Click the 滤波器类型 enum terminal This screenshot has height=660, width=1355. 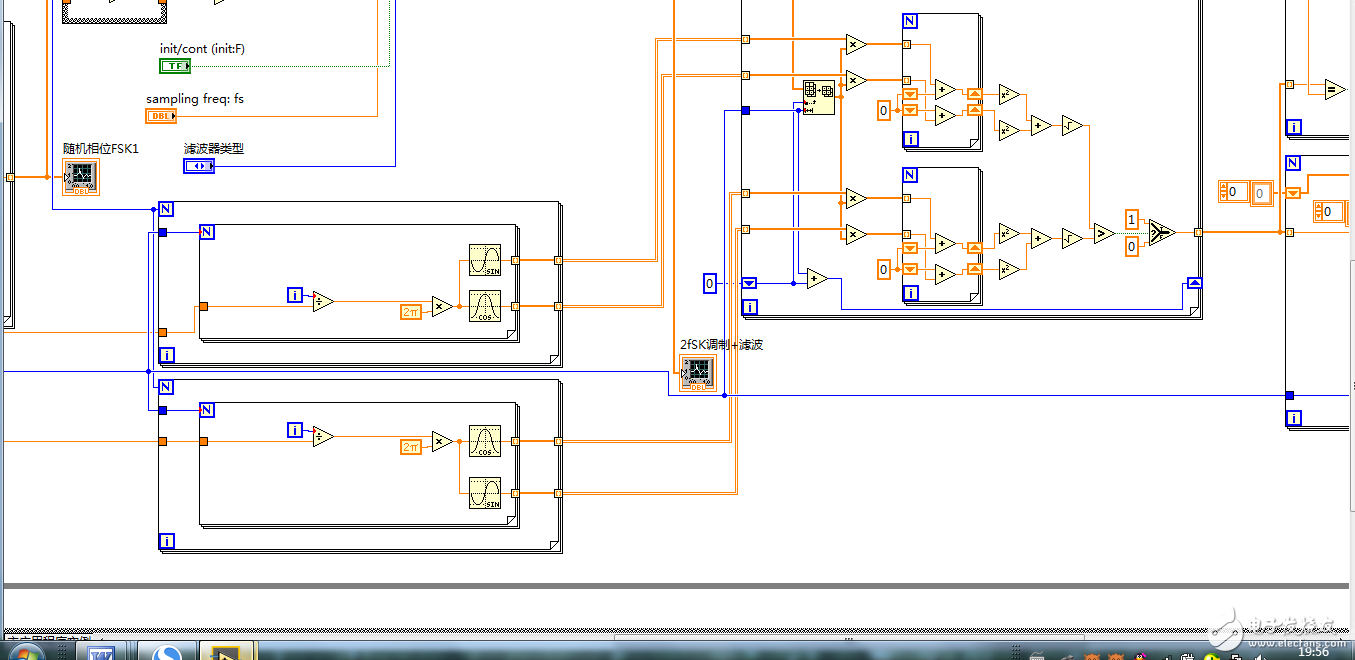198,166
